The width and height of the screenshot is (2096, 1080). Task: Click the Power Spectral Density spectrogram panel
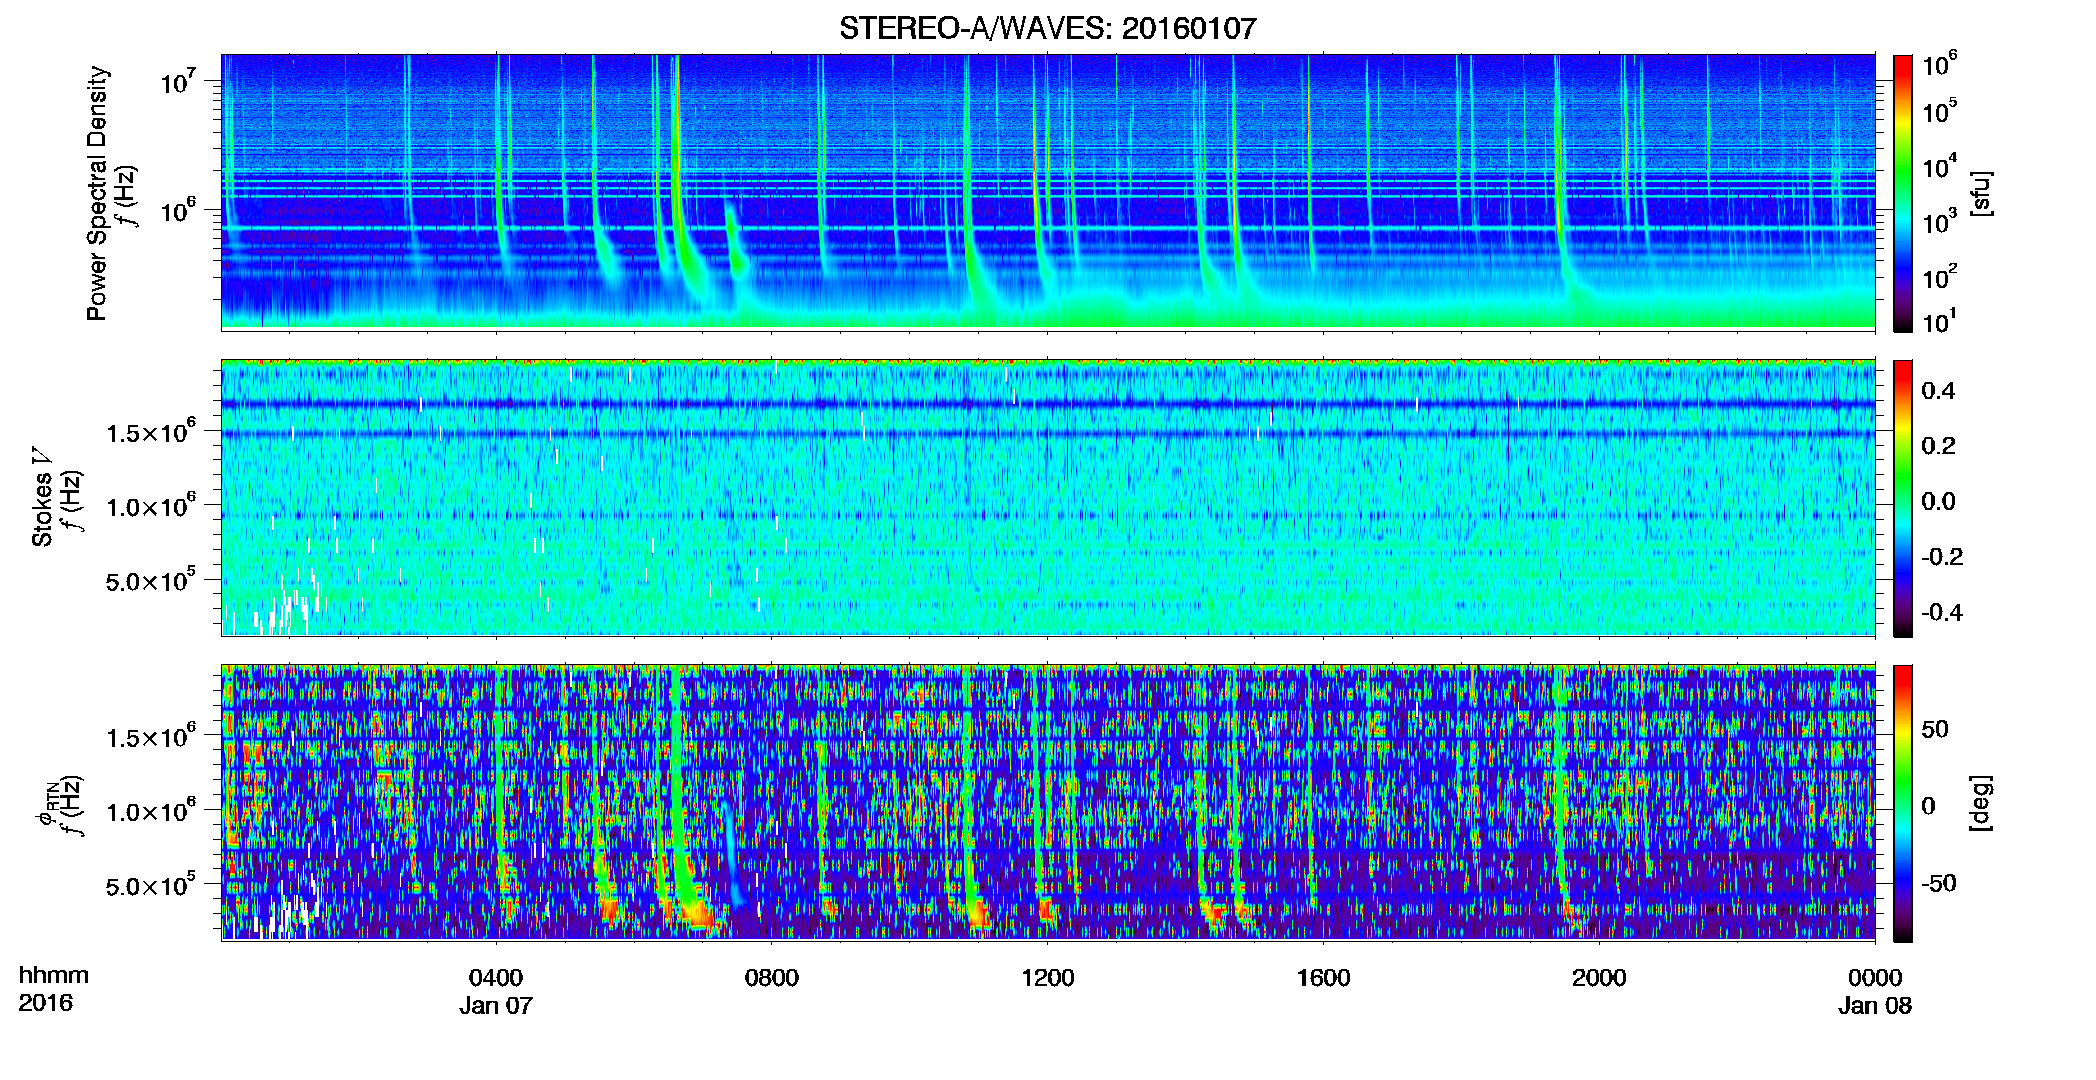1048,192
